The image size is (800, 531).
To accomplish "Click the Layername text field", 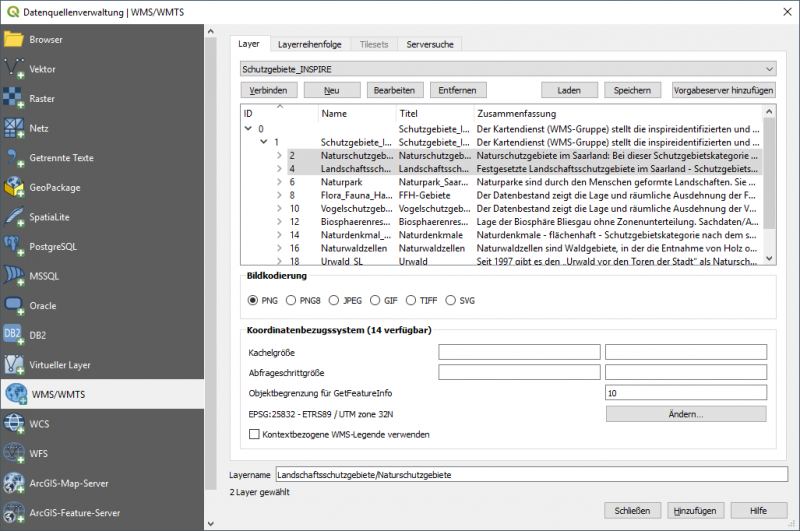I will 532,474.
